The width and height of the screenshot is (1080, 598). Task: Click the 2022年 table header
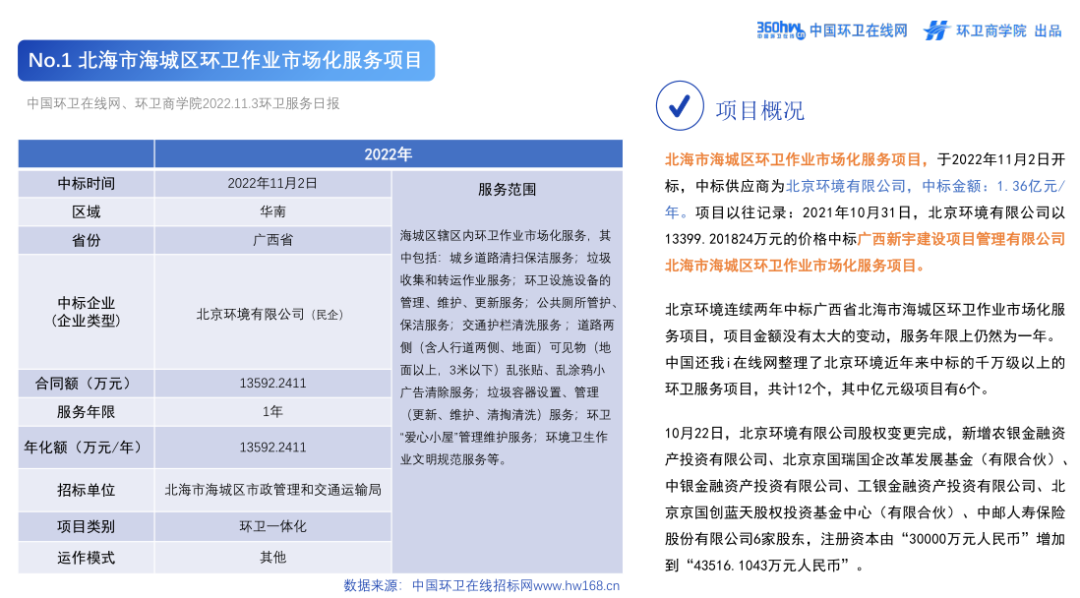pos(388,154)
